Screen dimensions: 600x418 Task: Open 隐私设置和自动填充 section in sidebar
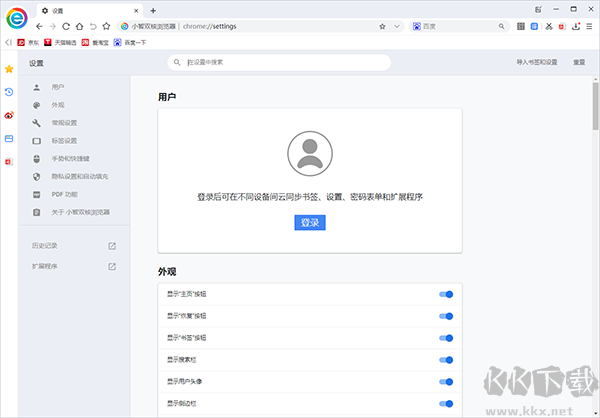(x=78, y=176)
